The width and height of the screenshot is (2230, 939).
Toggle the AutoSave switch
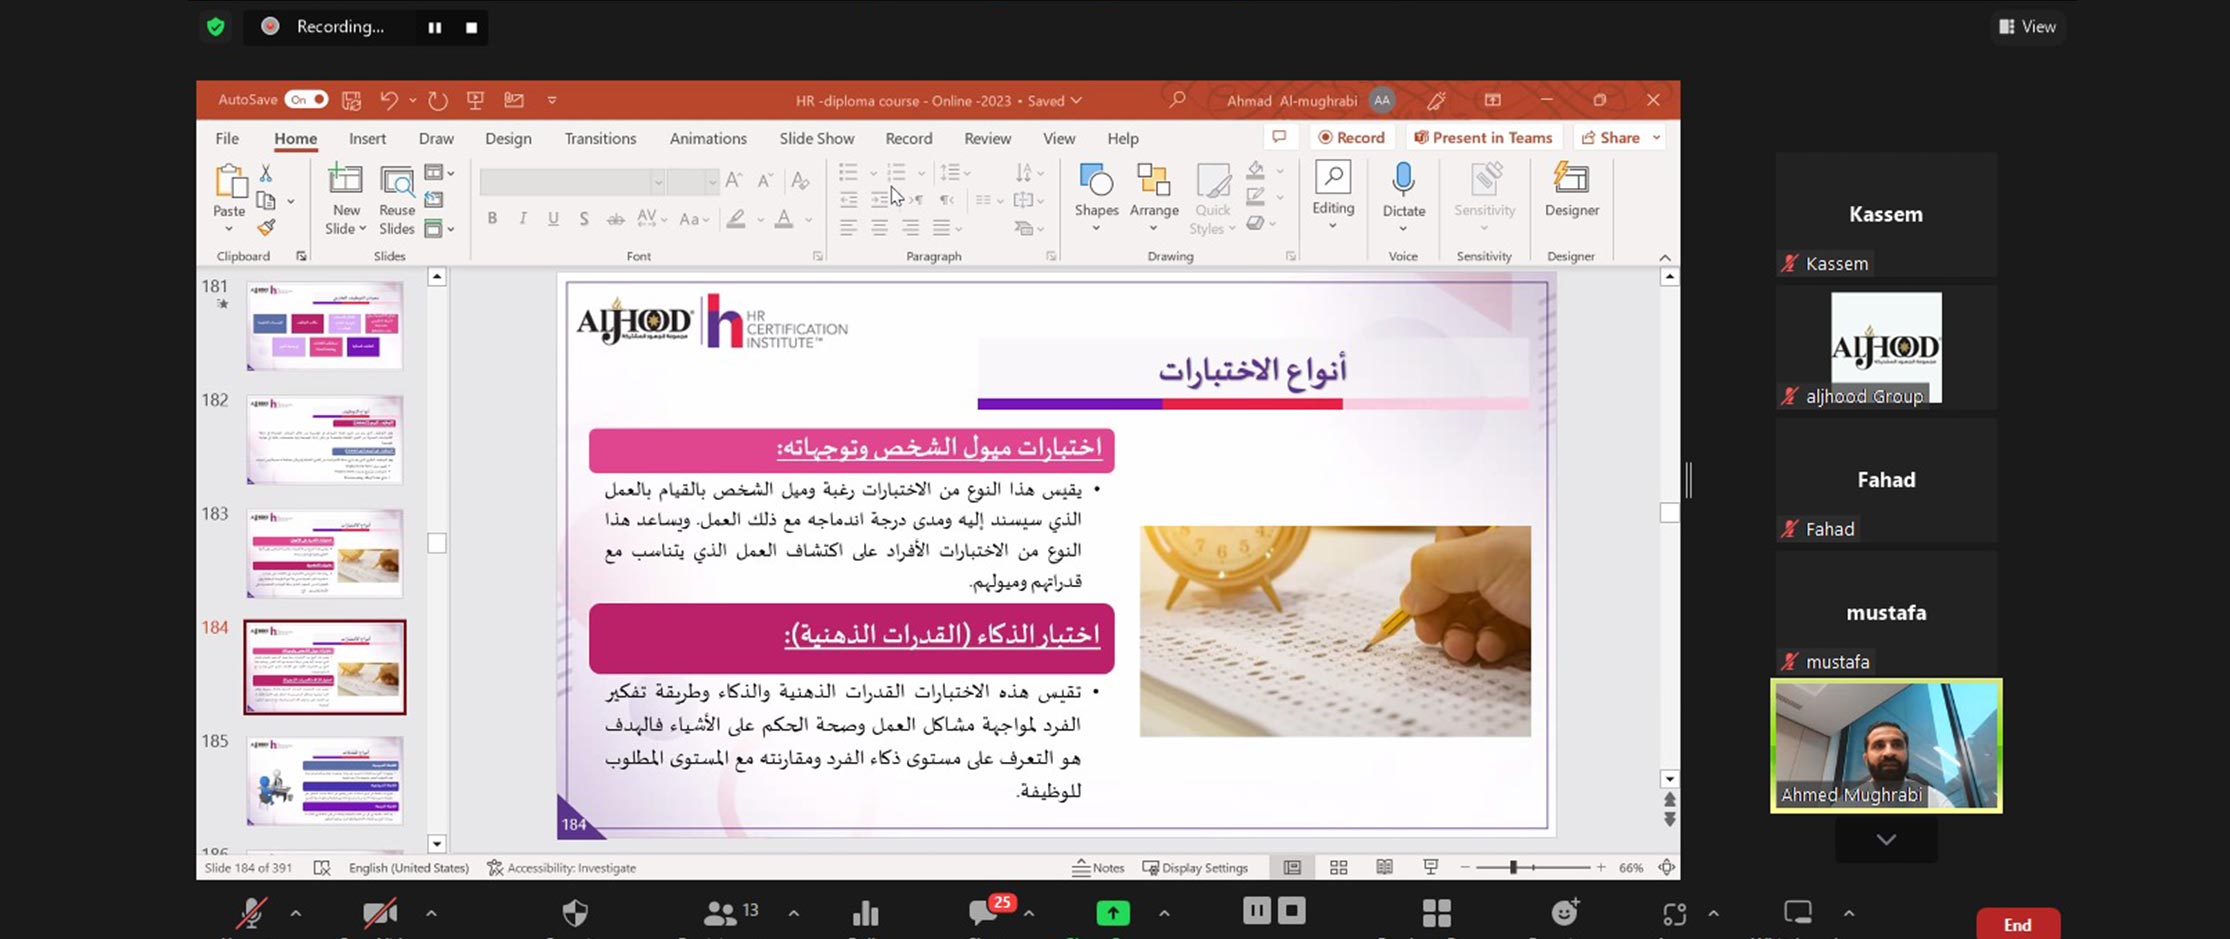click(306, 100)
